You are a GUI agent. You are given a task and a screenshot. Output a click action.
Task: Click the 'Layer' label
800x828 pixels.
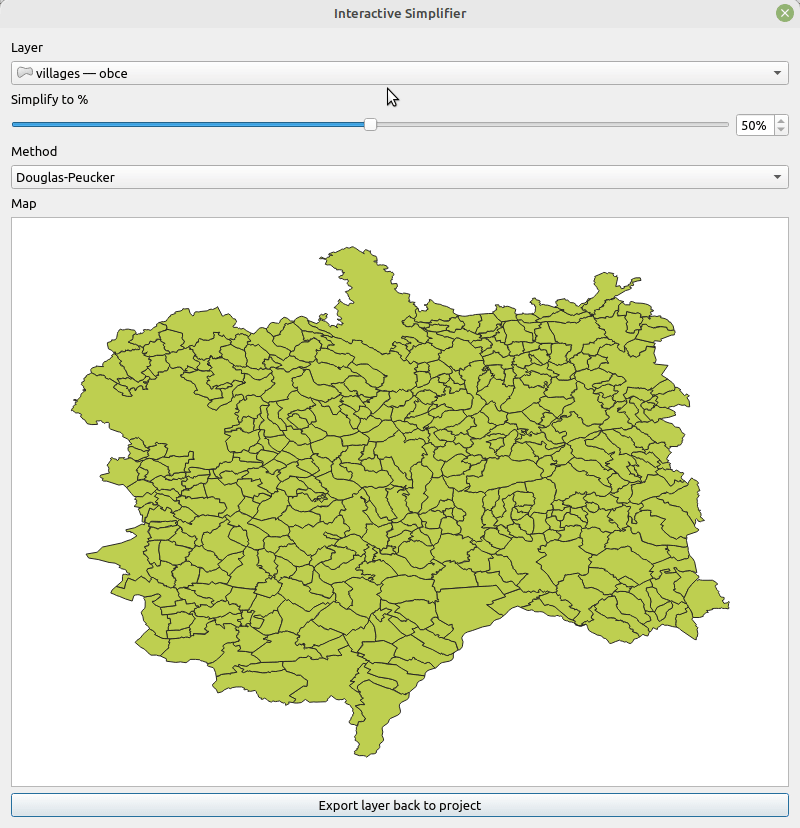point(27,48)
